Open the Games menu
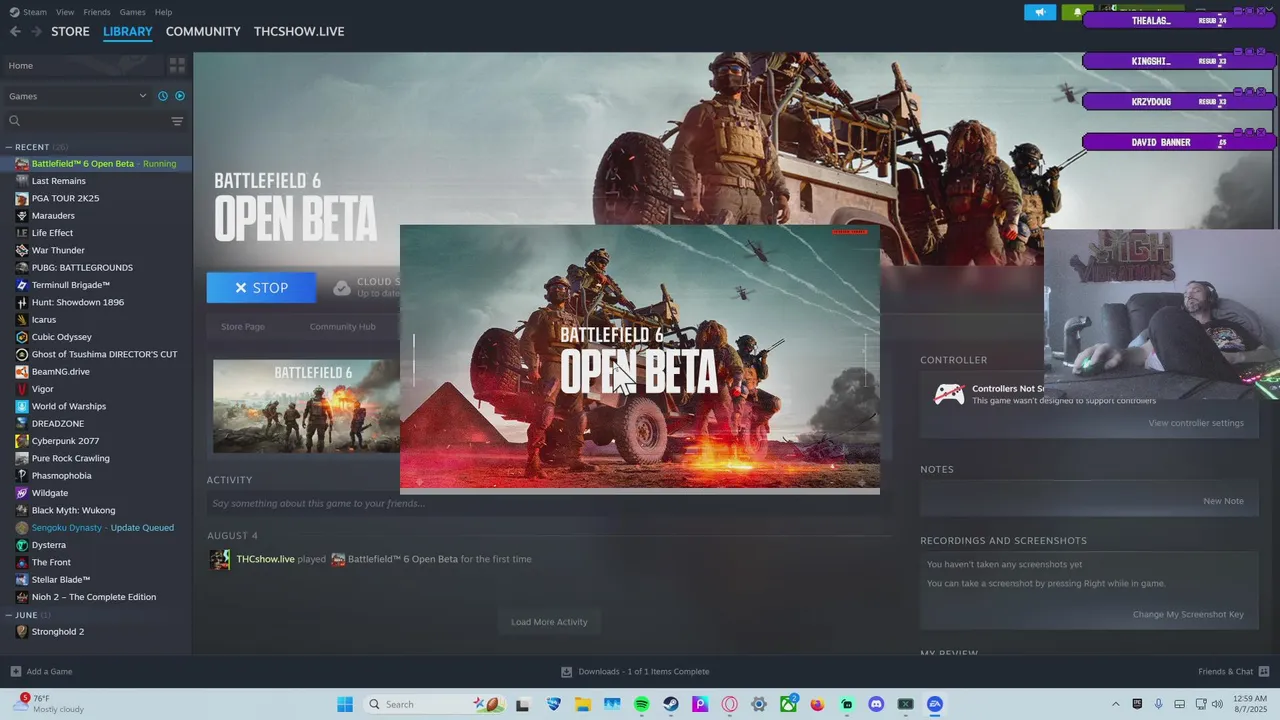The width and height of the screenshot is (1280, 720). pos(132,12)
